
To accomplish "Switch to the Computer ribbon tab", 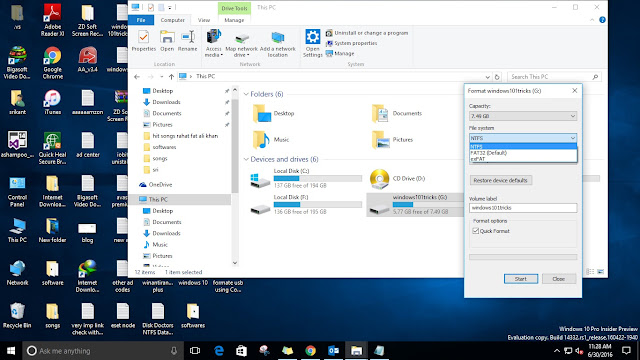I will point(172,20).
